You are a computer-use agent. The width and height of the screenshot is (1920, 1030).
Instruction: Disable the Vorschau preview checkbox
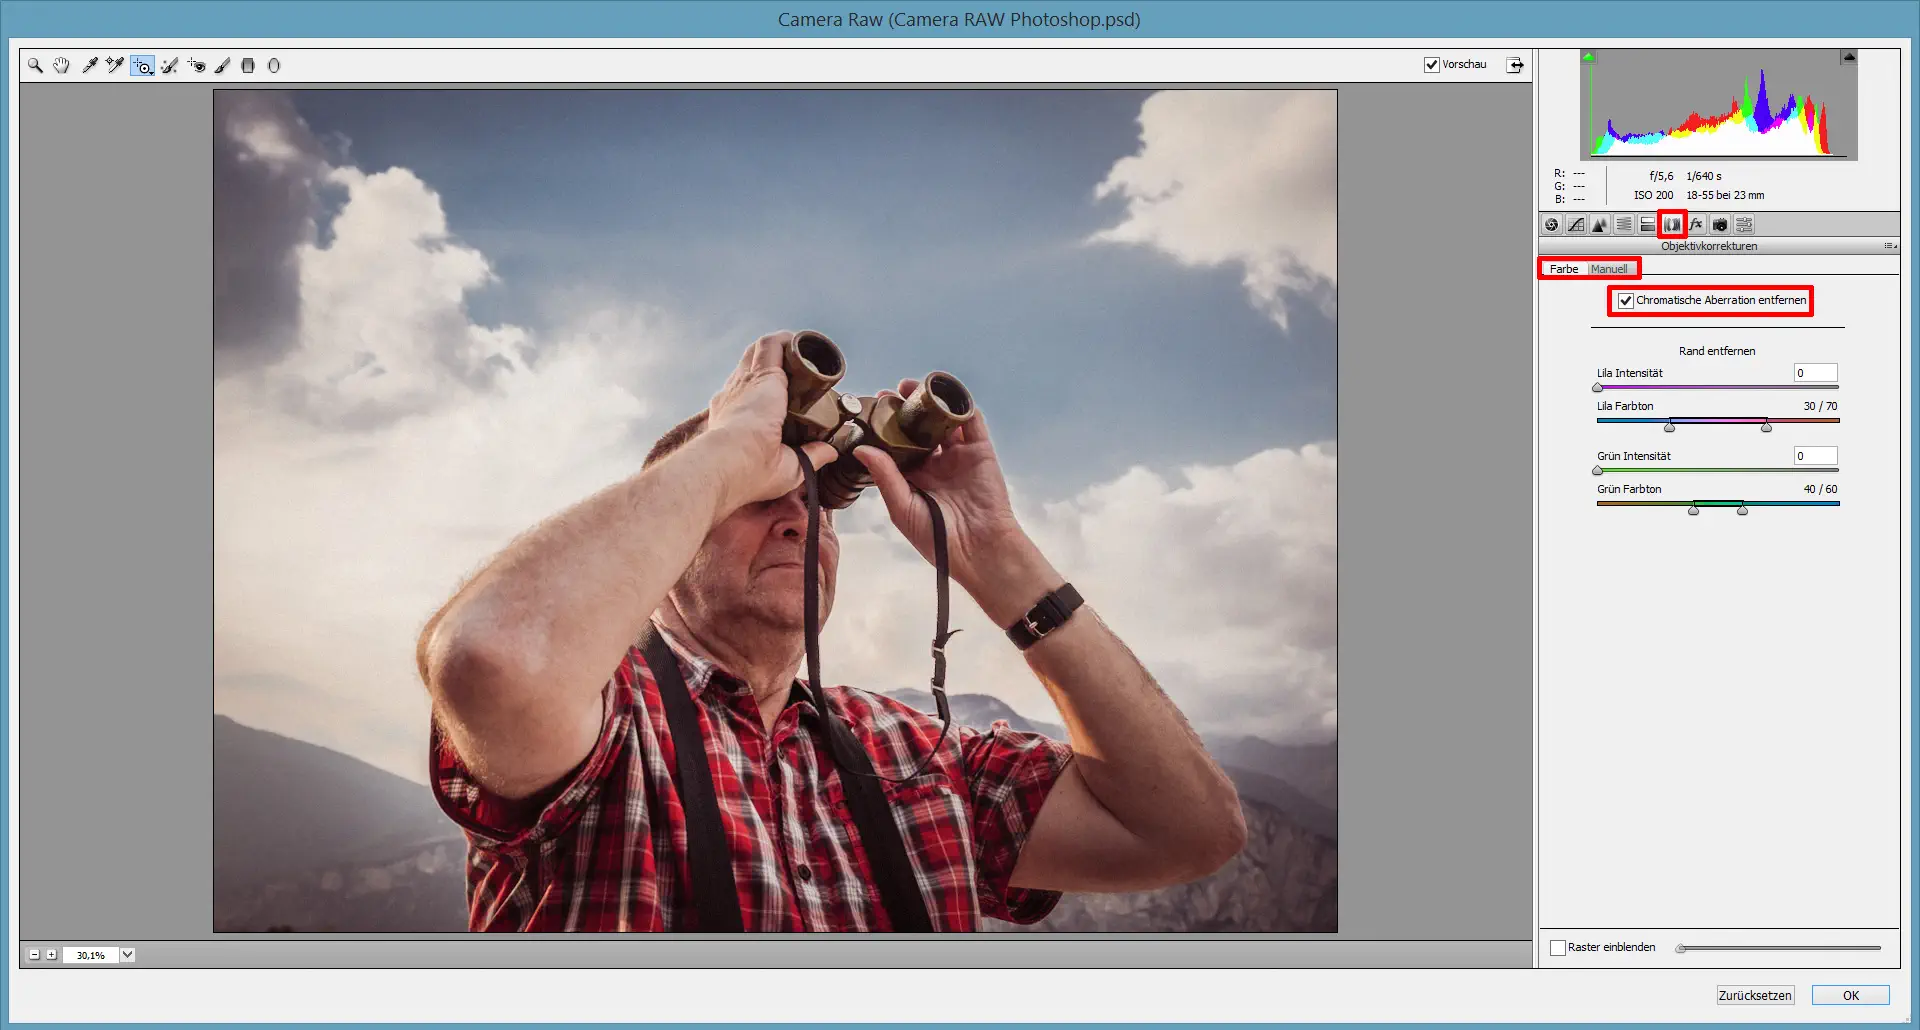click(x=1432, y=64)
